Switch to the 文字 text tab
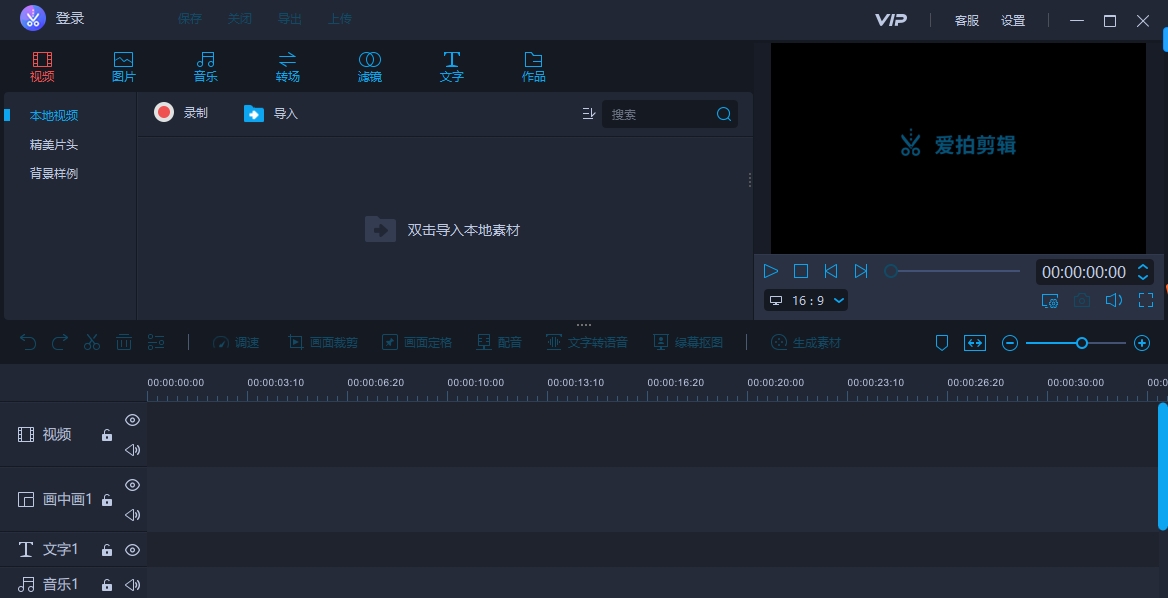1168x598 pixels. (x=451, y=66)
